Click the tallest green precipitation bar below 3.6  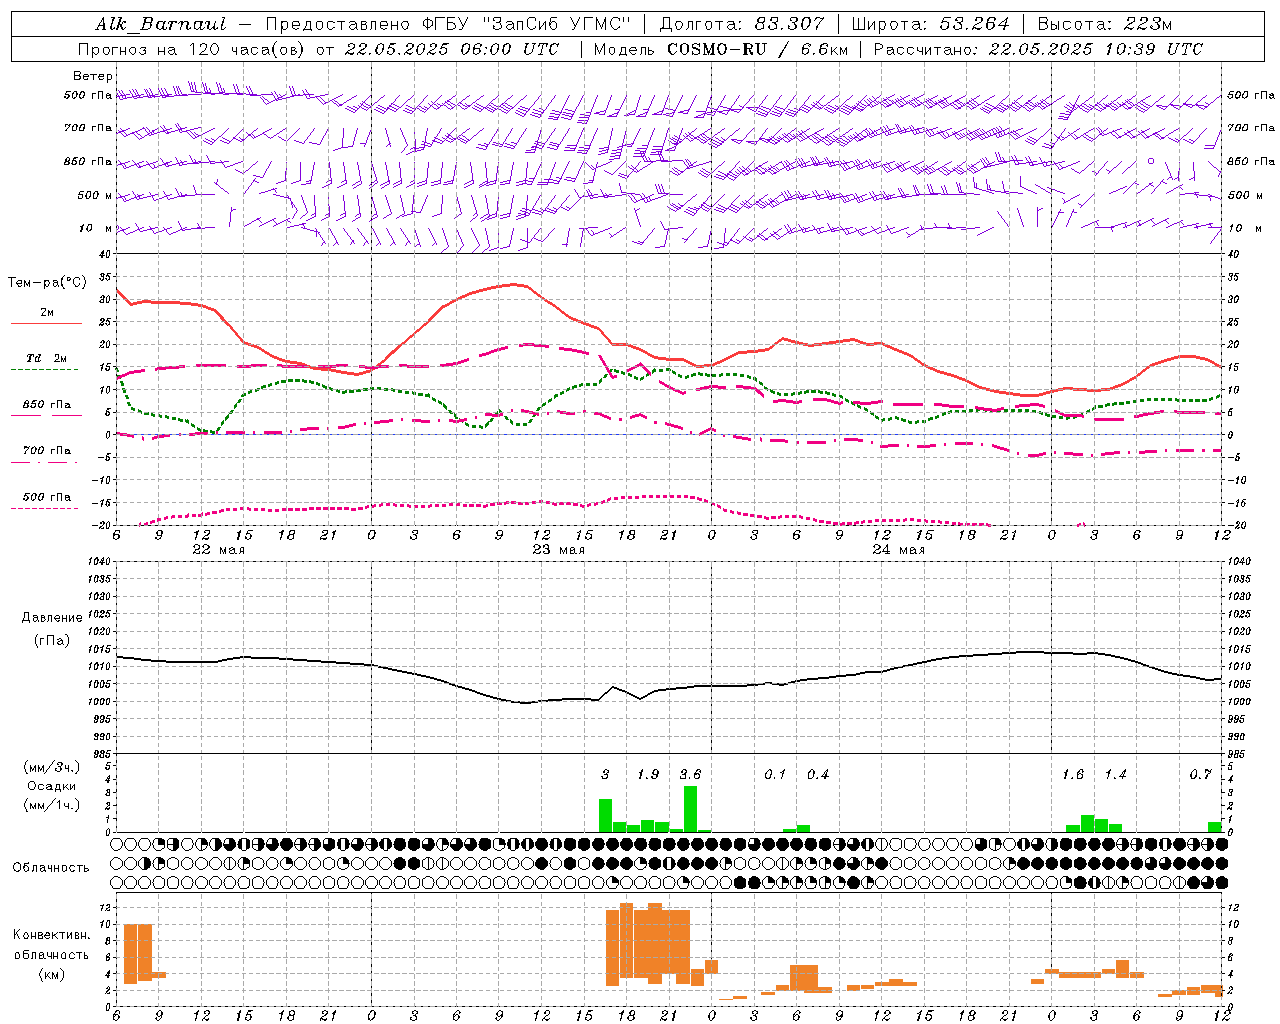pyautogui.click(x=690, y=809)
